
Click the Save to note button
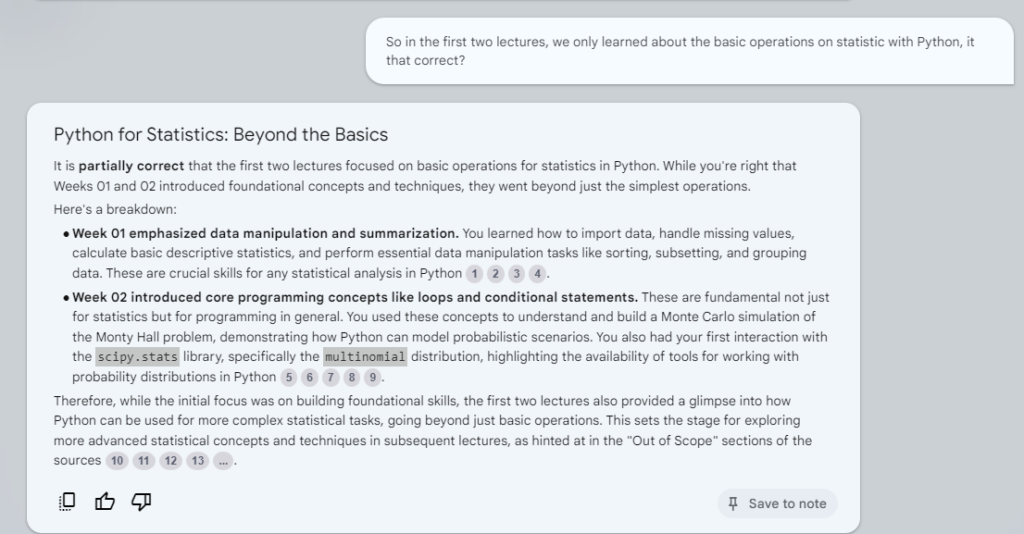coord(777,503)
